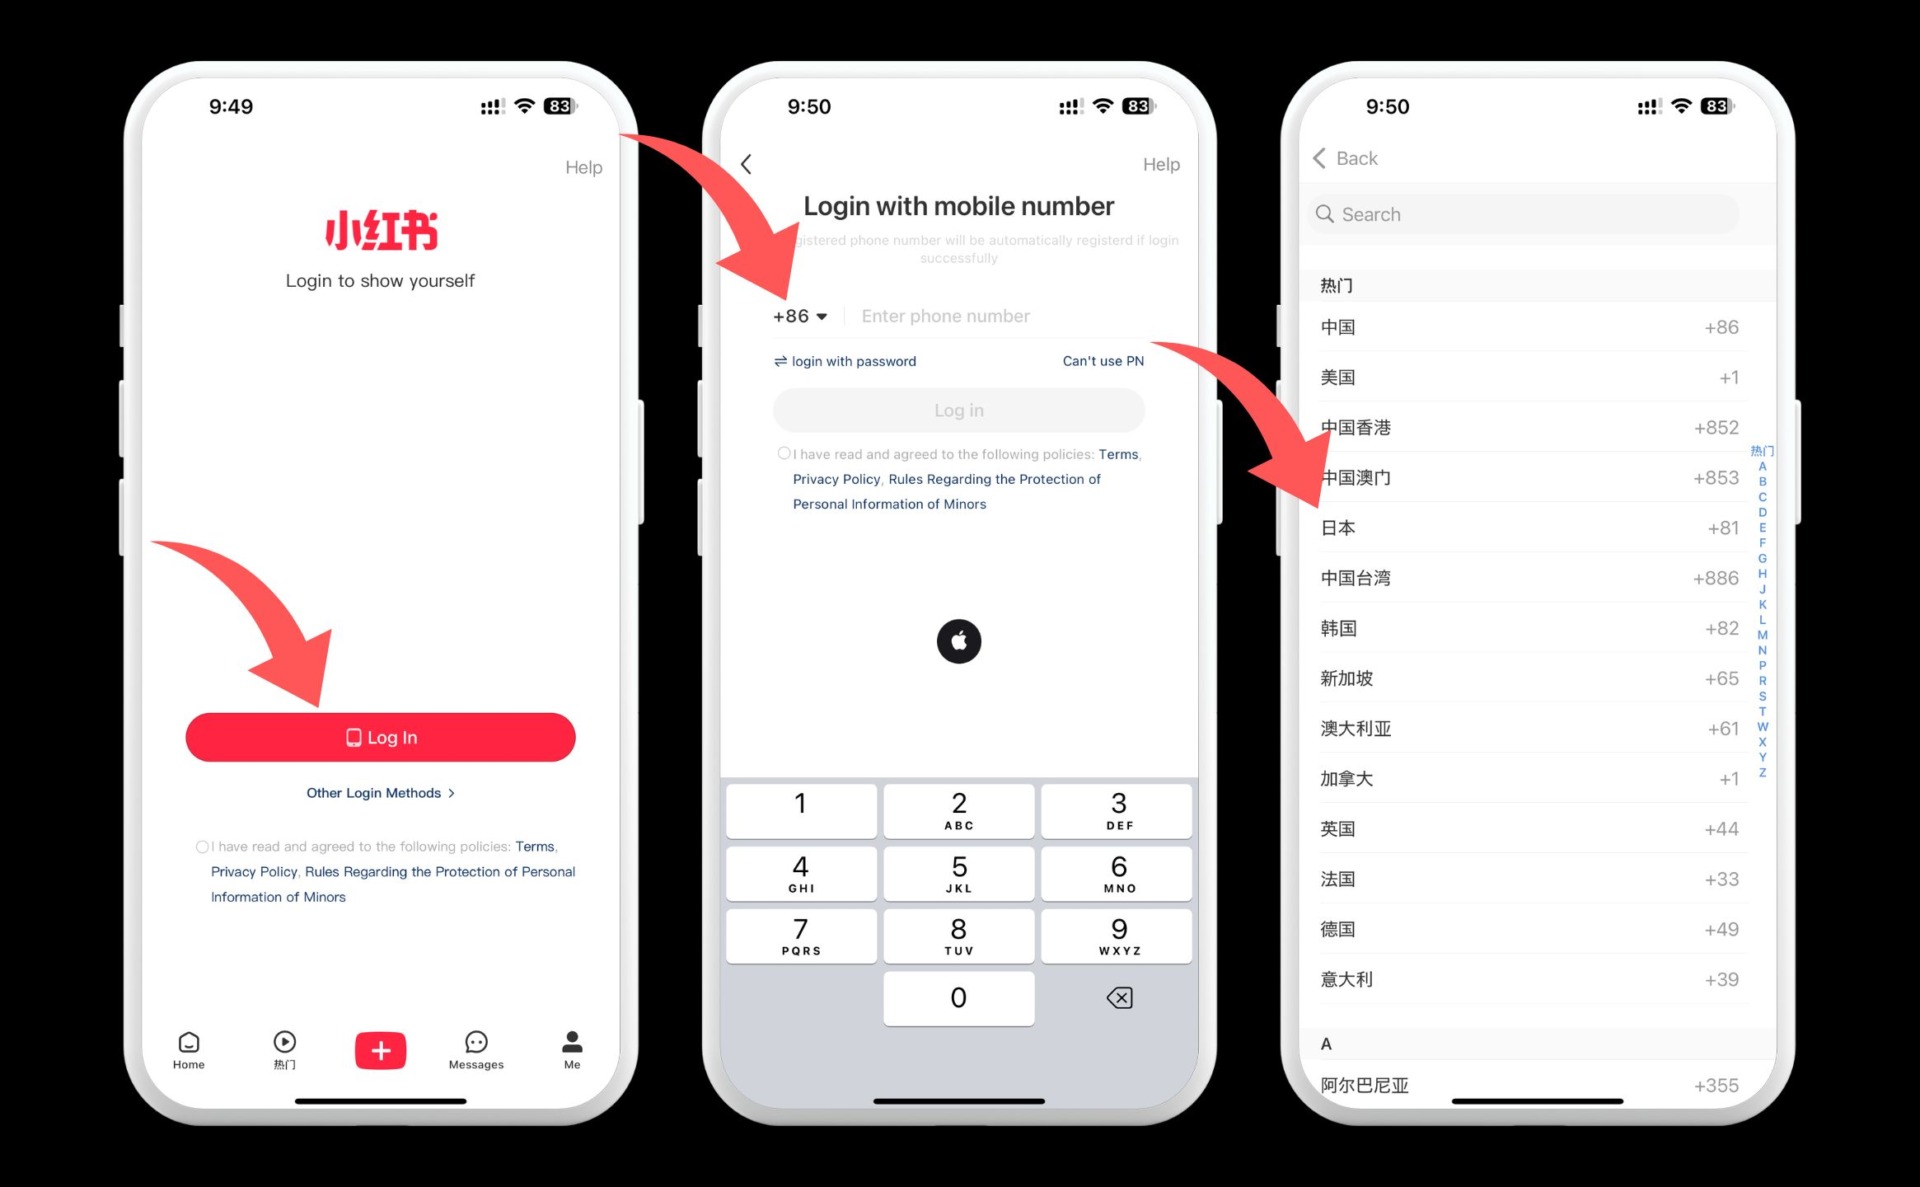The height and width of the screenshot is (1187, 1920).
Task: Open Other Login Methods menu
Action: point(380,791)
